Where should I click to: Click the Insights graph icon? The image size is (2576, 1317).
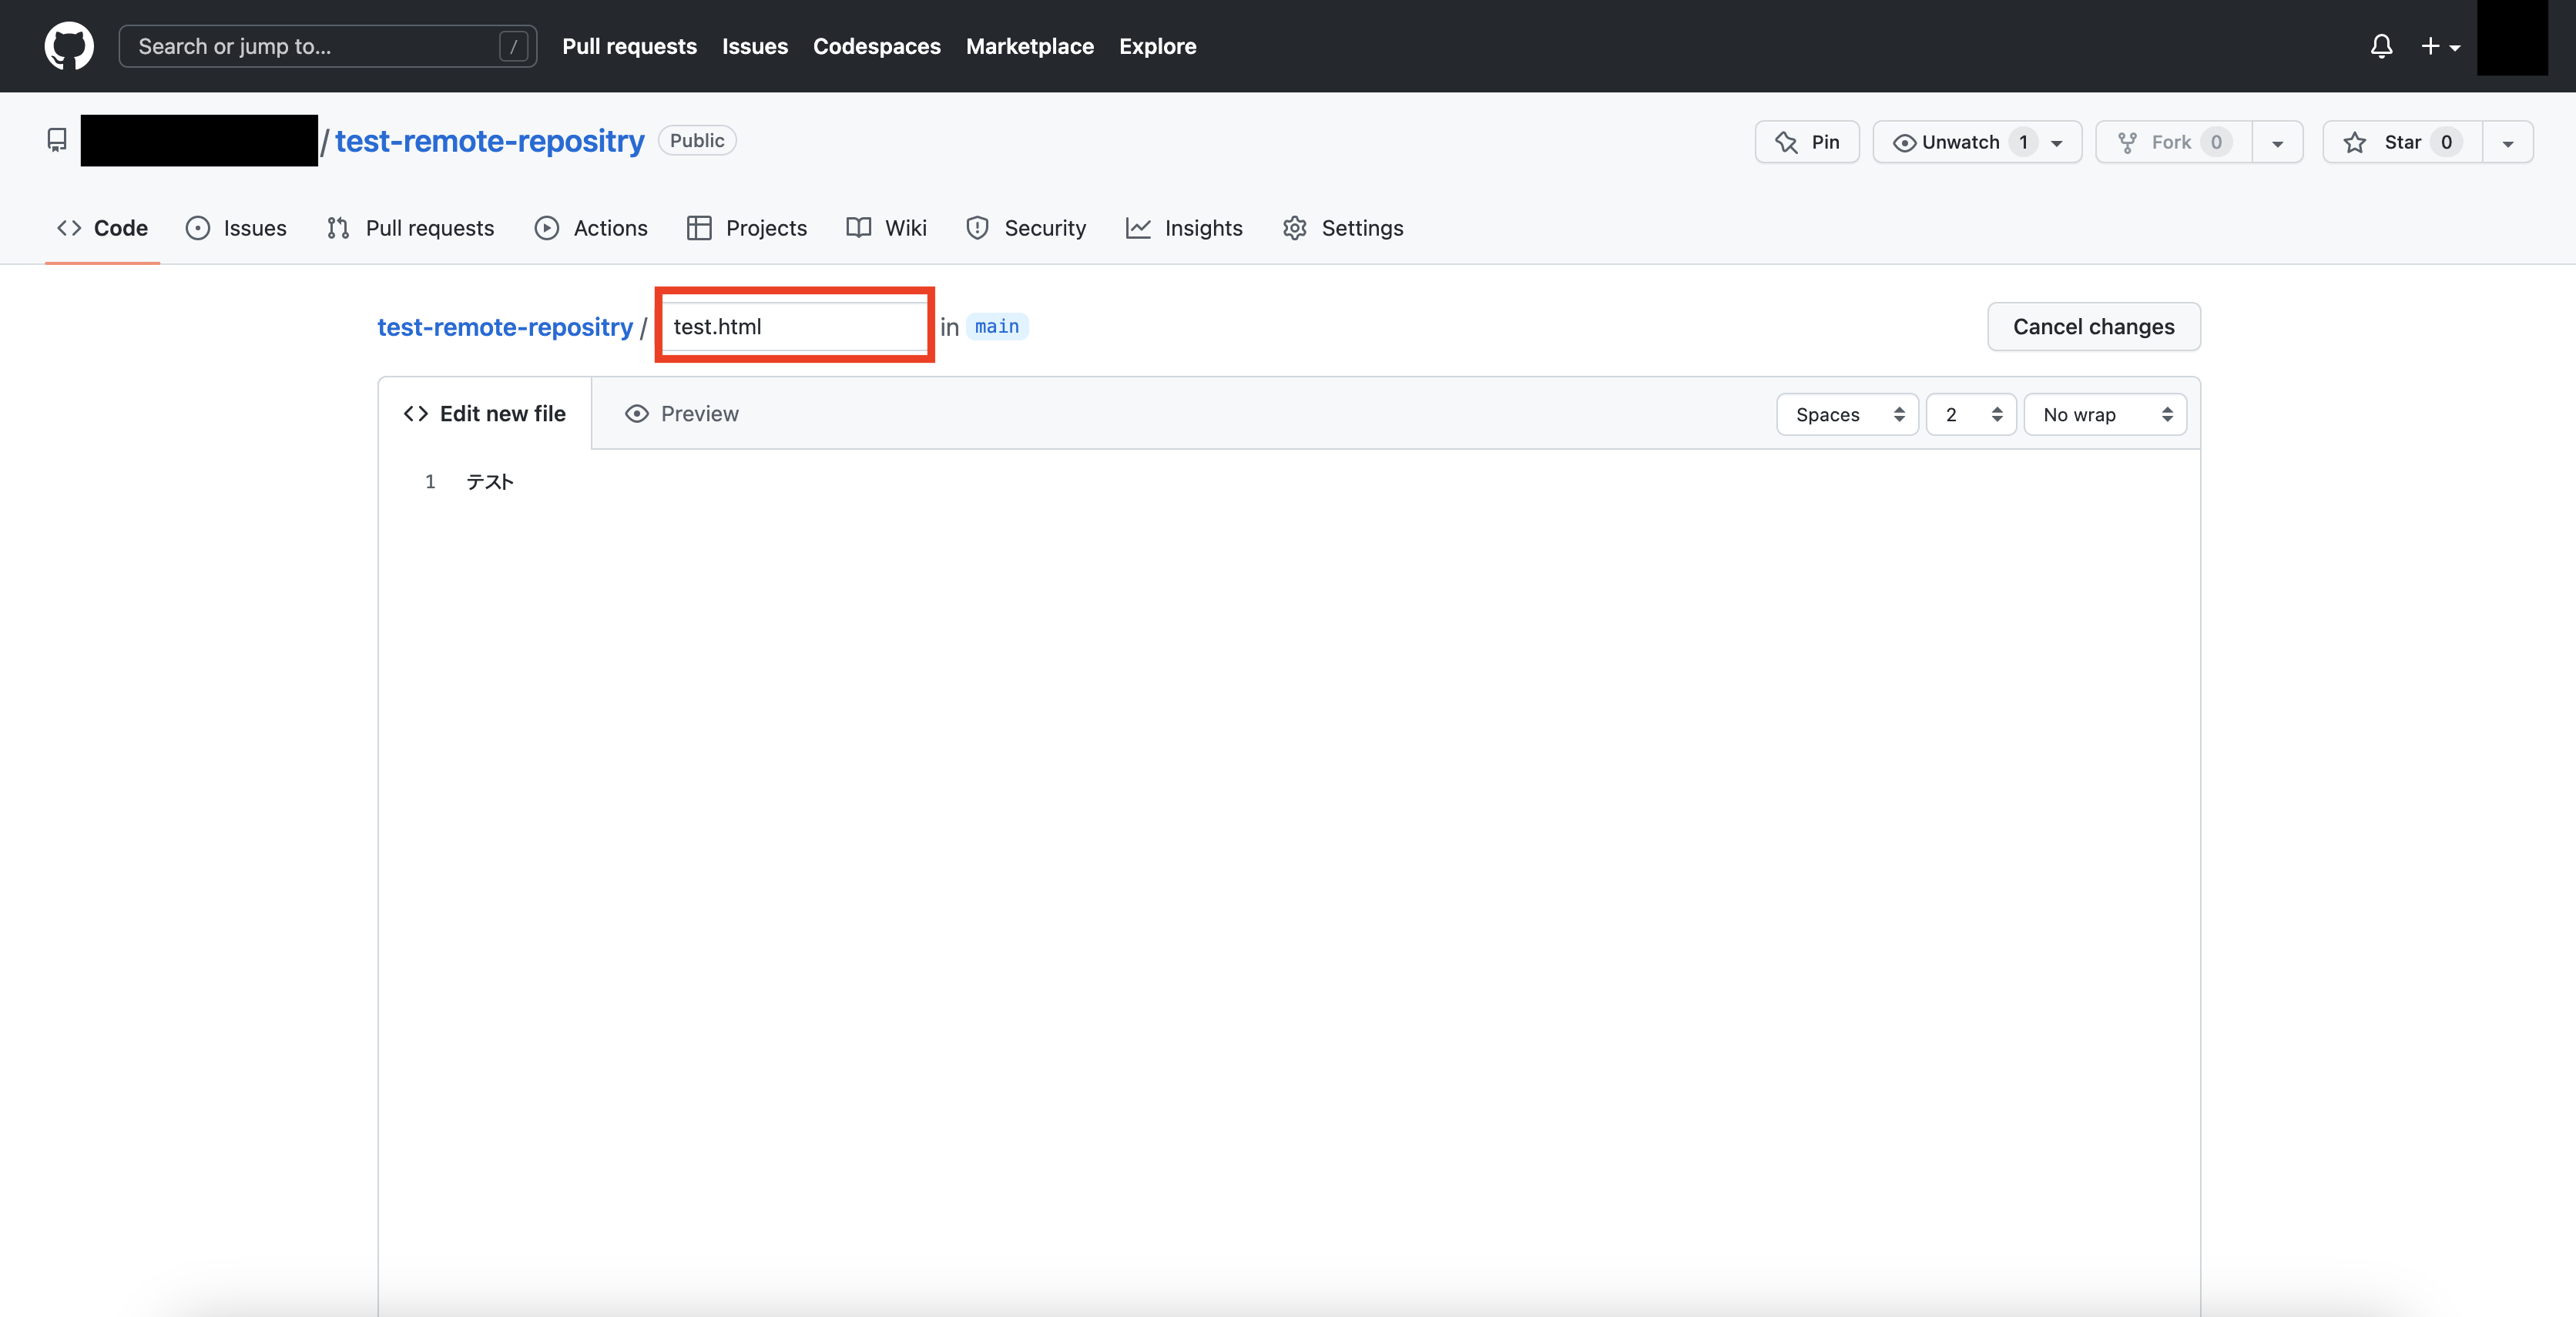[1138, 228]
